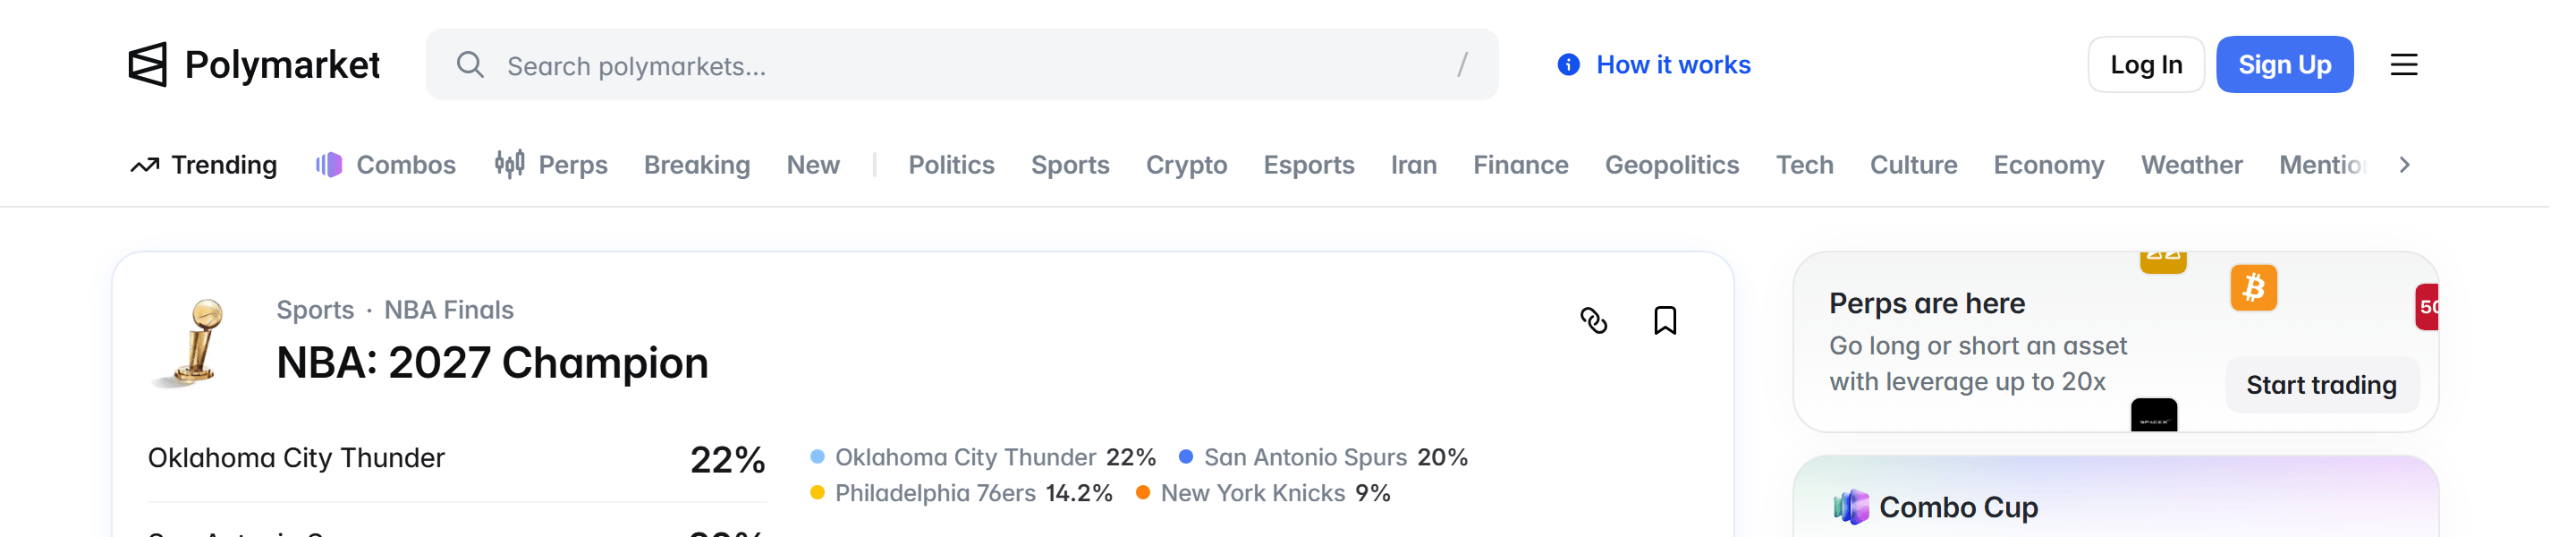Open the Trending tab
The image size is (2576, 537).
tap(204, 165)
